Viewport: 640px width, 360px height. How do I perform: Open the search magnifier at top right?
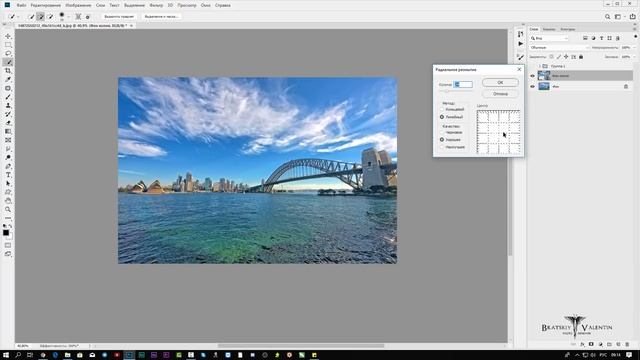(607, 17)
